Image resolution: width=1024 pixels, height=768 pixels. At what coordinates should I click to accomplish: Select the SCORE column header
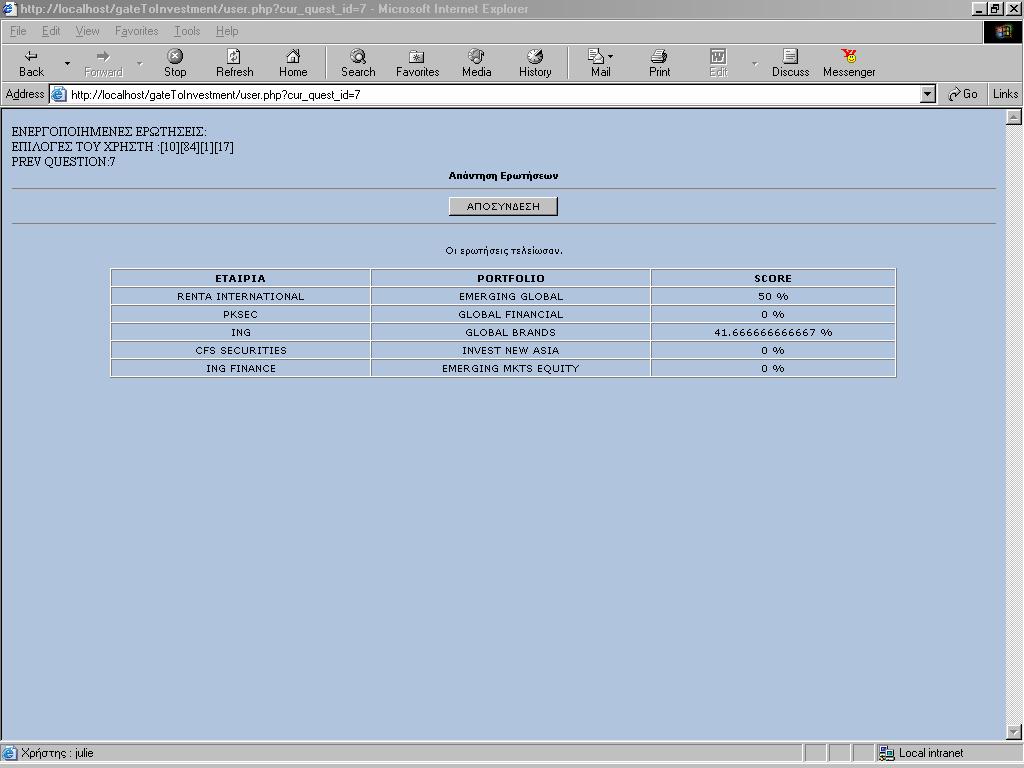(773, 278)
